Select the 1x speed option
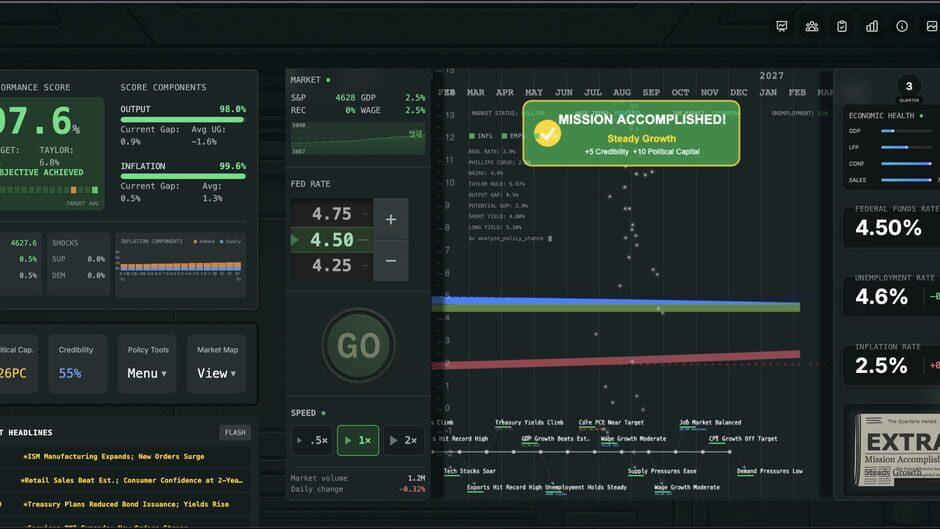This screenshot has height=529, width=940. pos(358,440)
